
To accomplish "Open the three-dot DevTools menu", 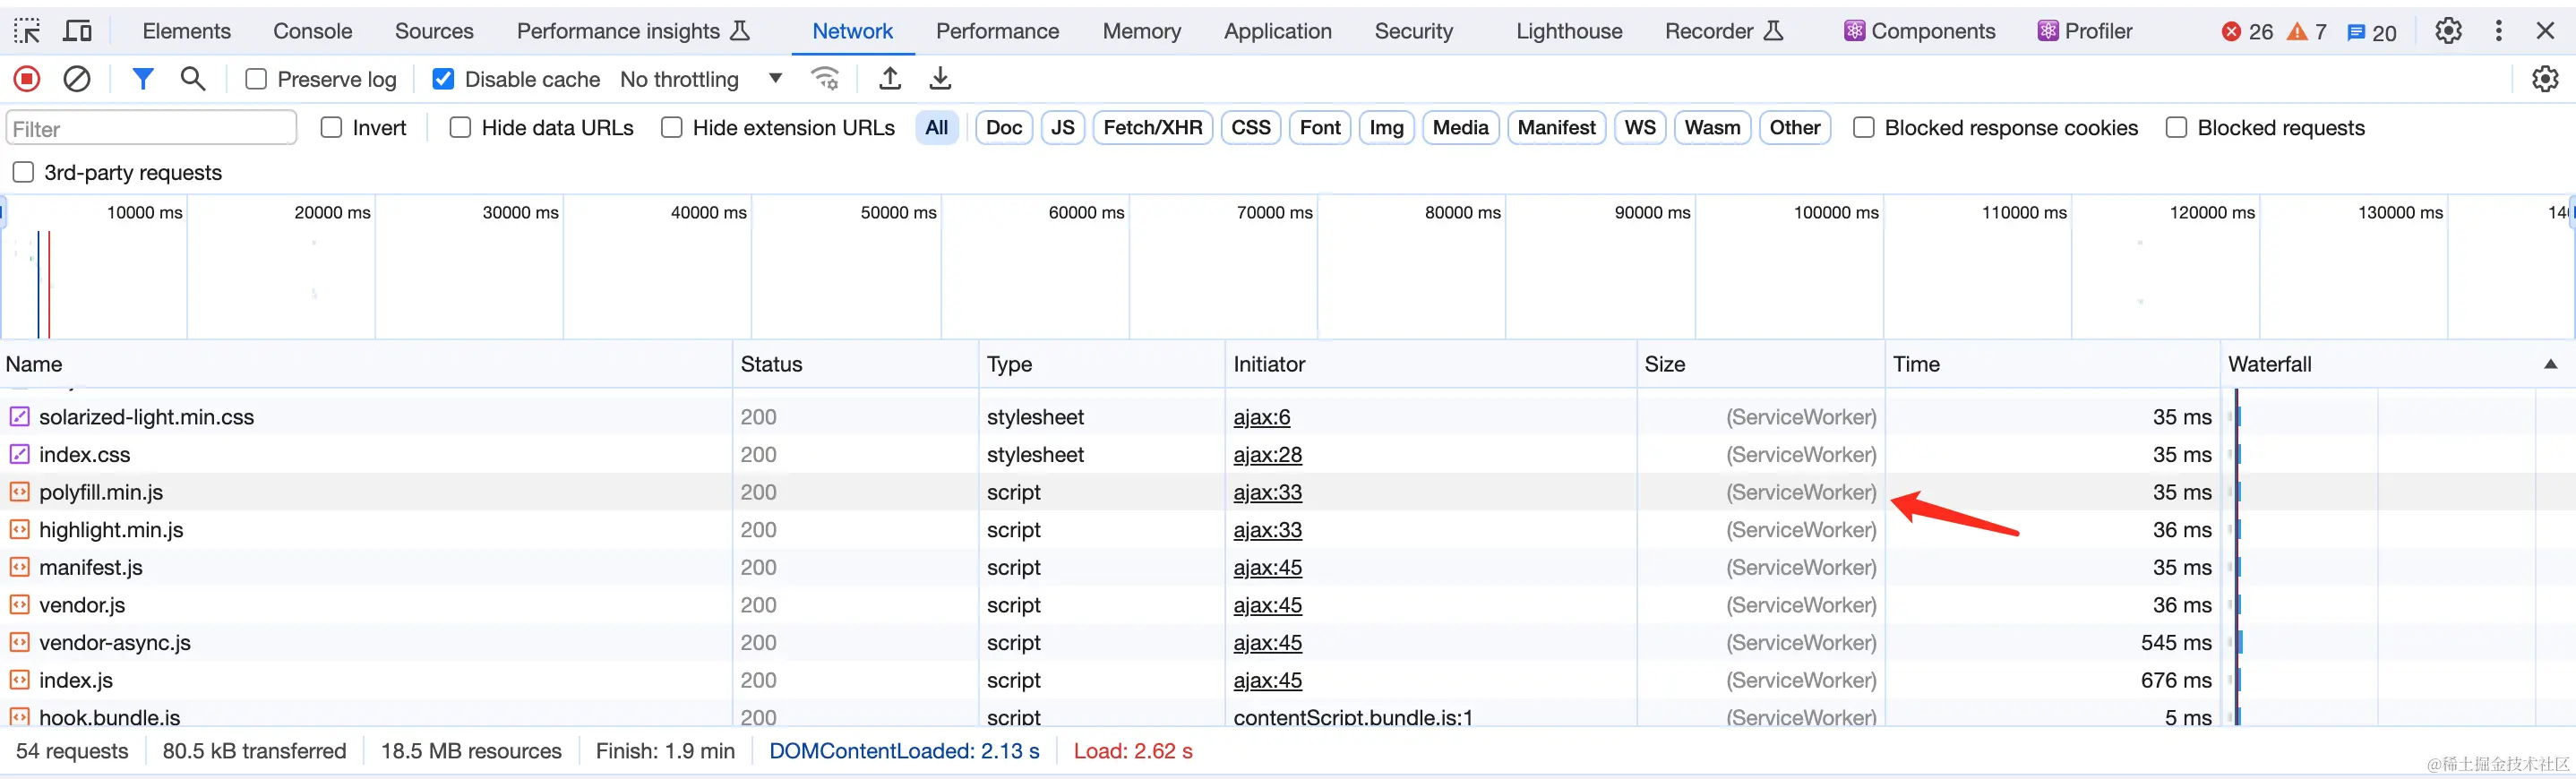I will tap(2498, 31).
